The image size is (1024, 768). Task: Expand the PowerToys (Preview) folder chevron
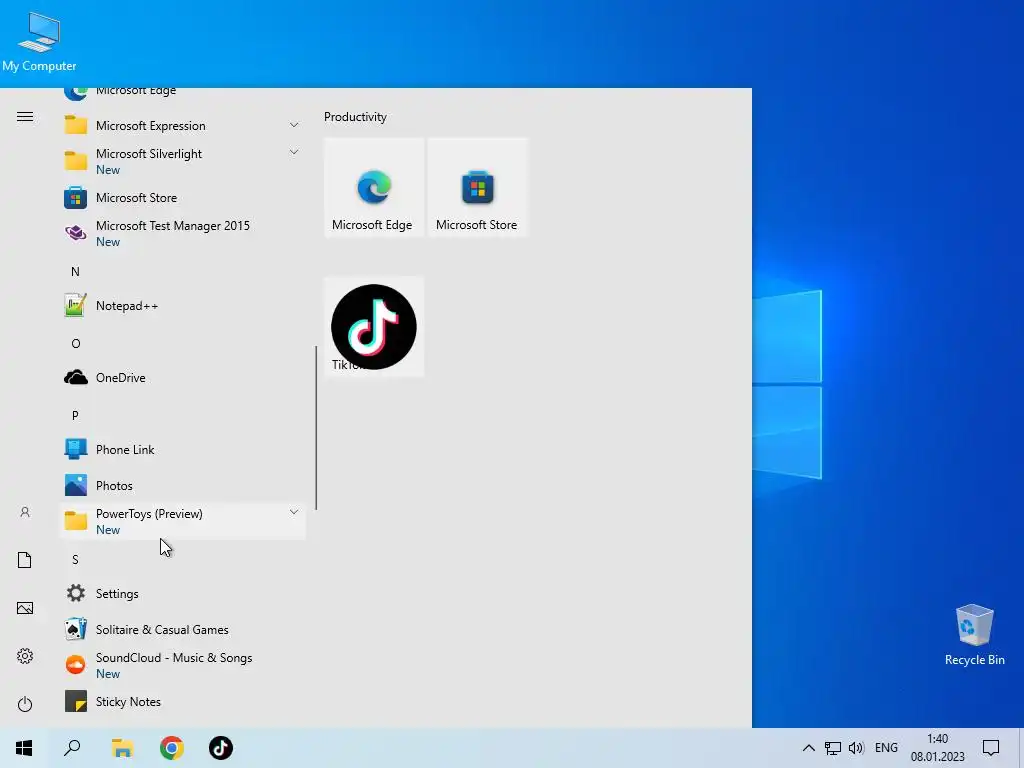point(294,512)
